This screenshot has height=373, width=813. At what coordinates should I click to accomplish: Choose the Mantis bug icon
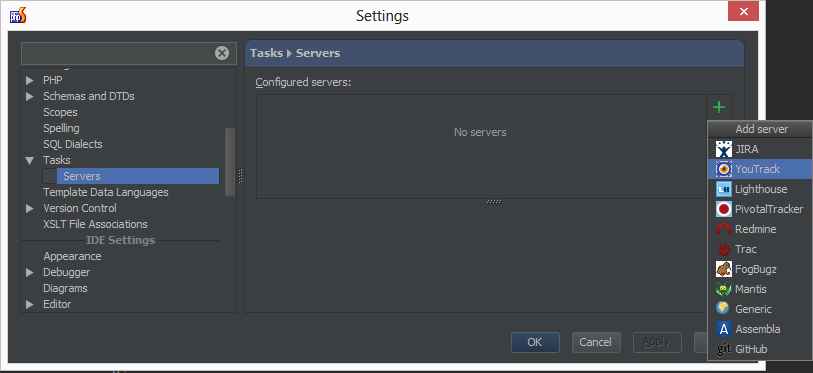(723, 289)
